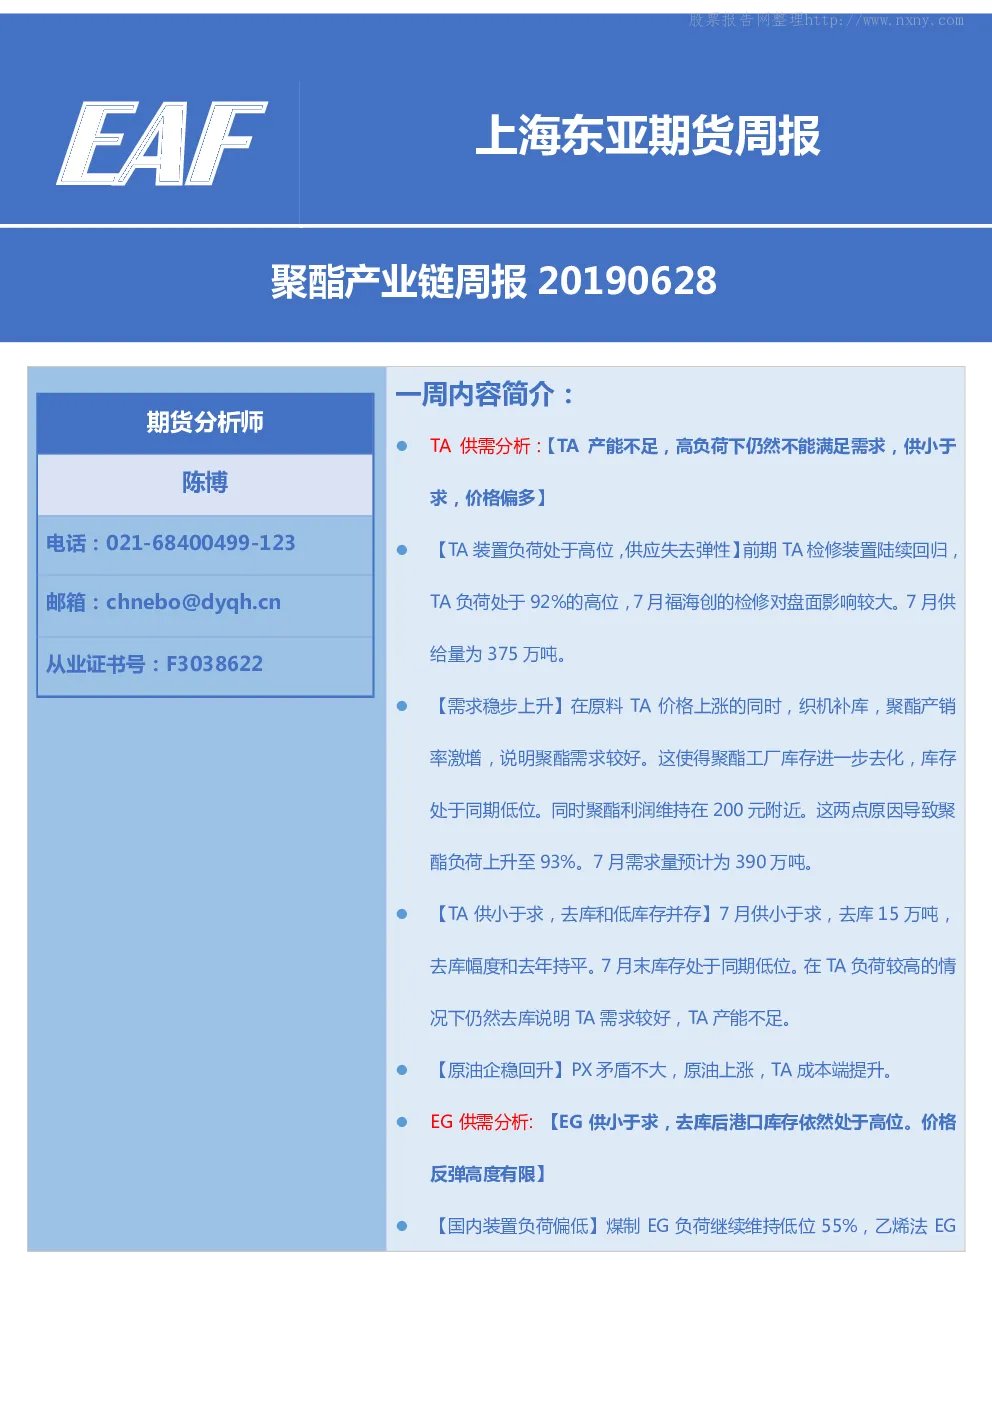
Task: Click the heading 一周内容简介
Action: [484, 394]
